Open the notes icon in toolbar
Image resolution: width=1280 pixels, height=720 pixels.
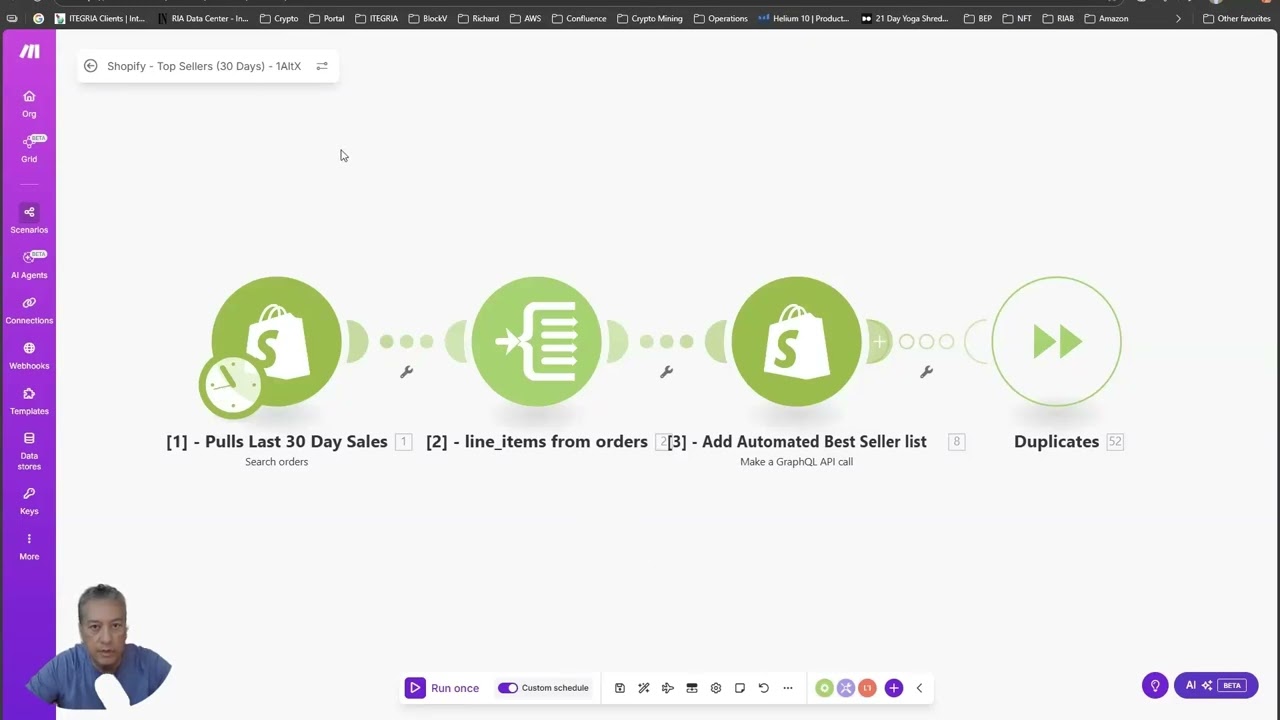click(740, 688)
